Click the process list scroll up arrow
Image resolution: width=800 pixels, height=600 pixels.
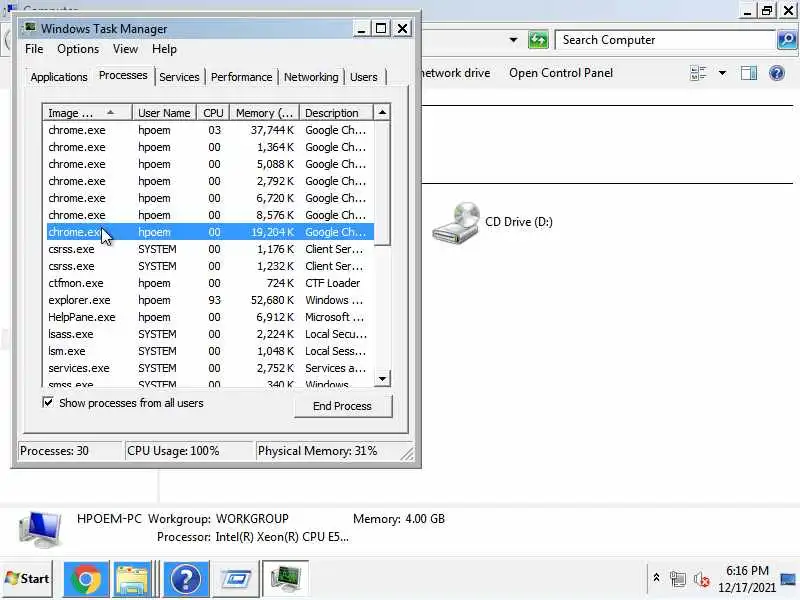click(382, 112)
